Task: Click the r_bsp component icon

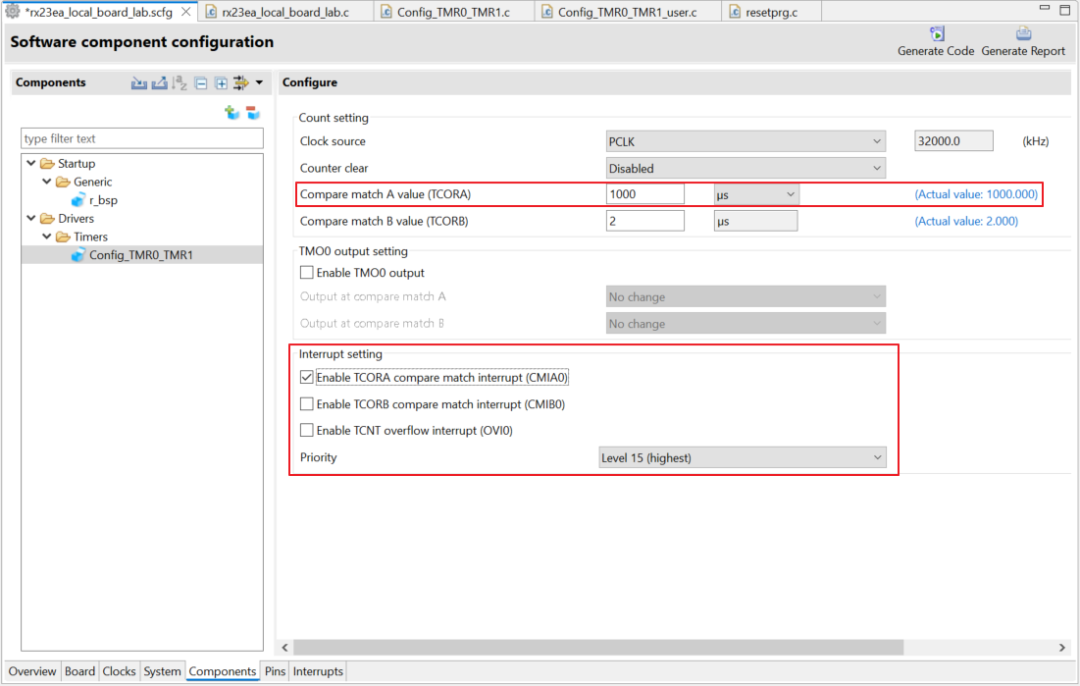Action: click(x=78, y=200)
